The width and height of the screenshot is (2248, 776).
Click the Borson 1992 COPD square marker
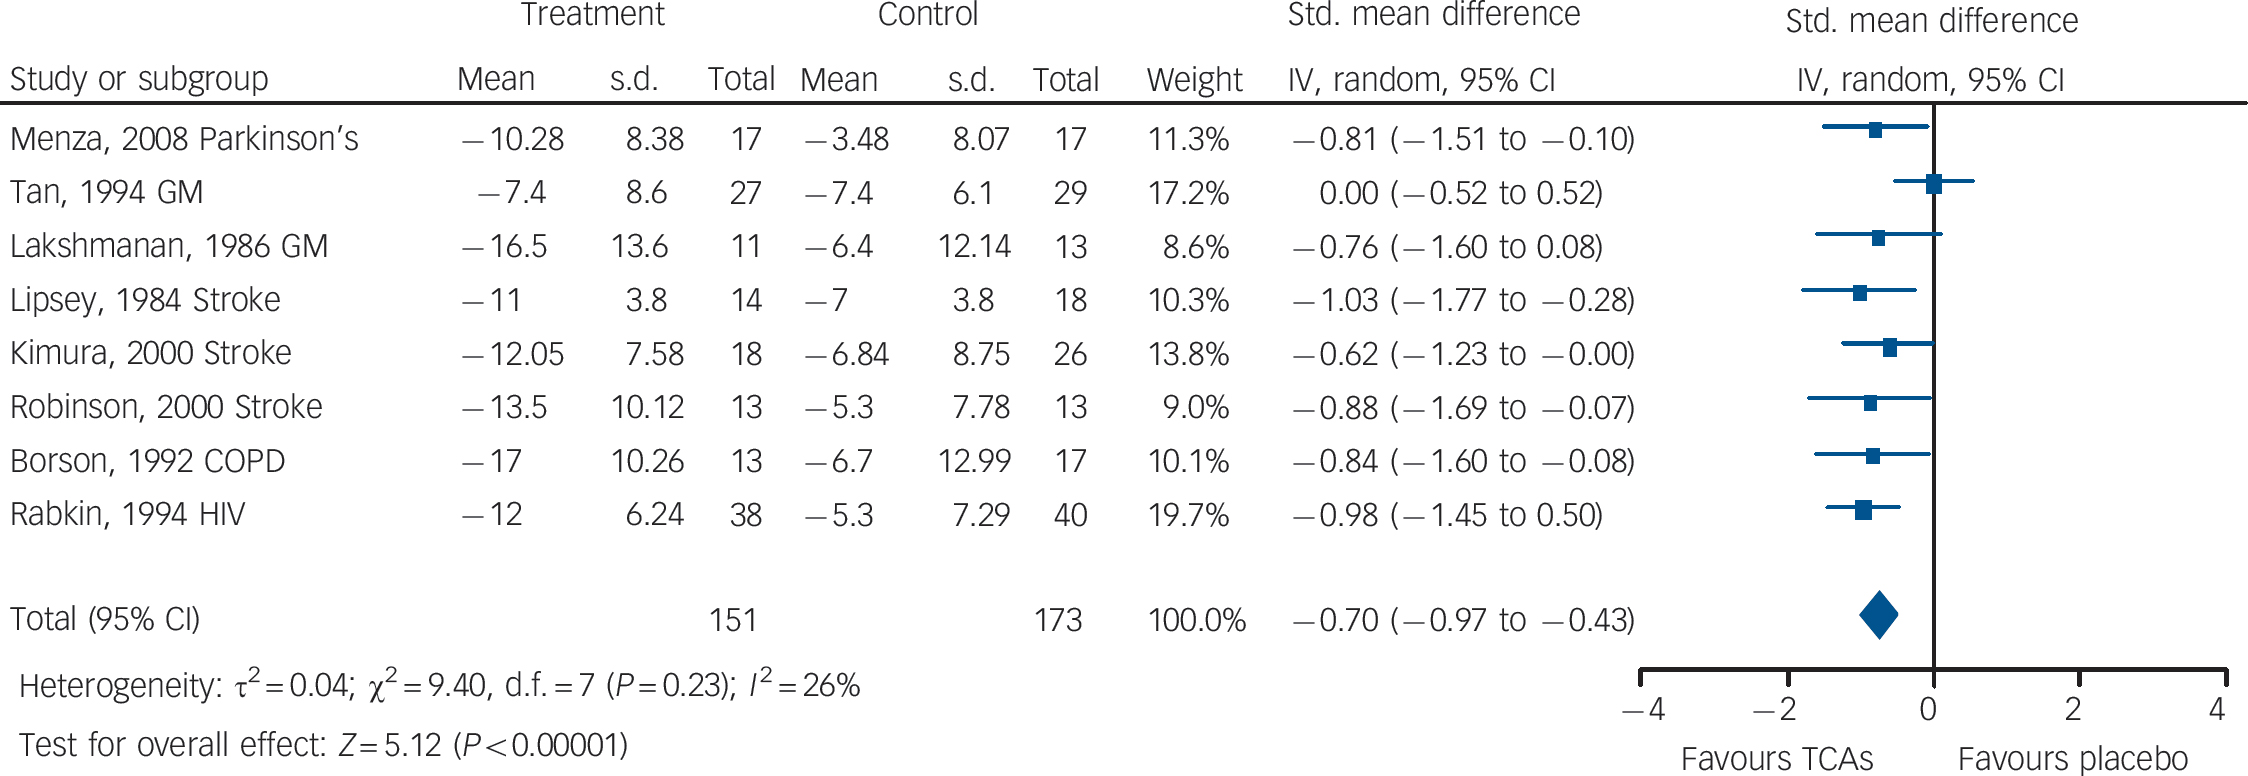(x=1872, y=456)
